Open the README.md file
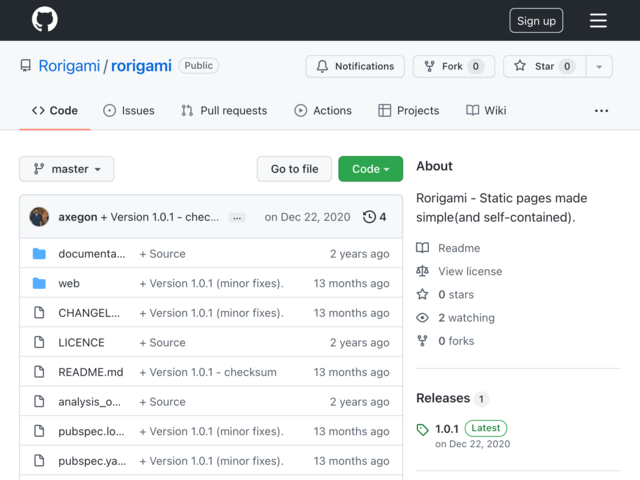The width and height of the screenshot is (640, 480). 91,372
